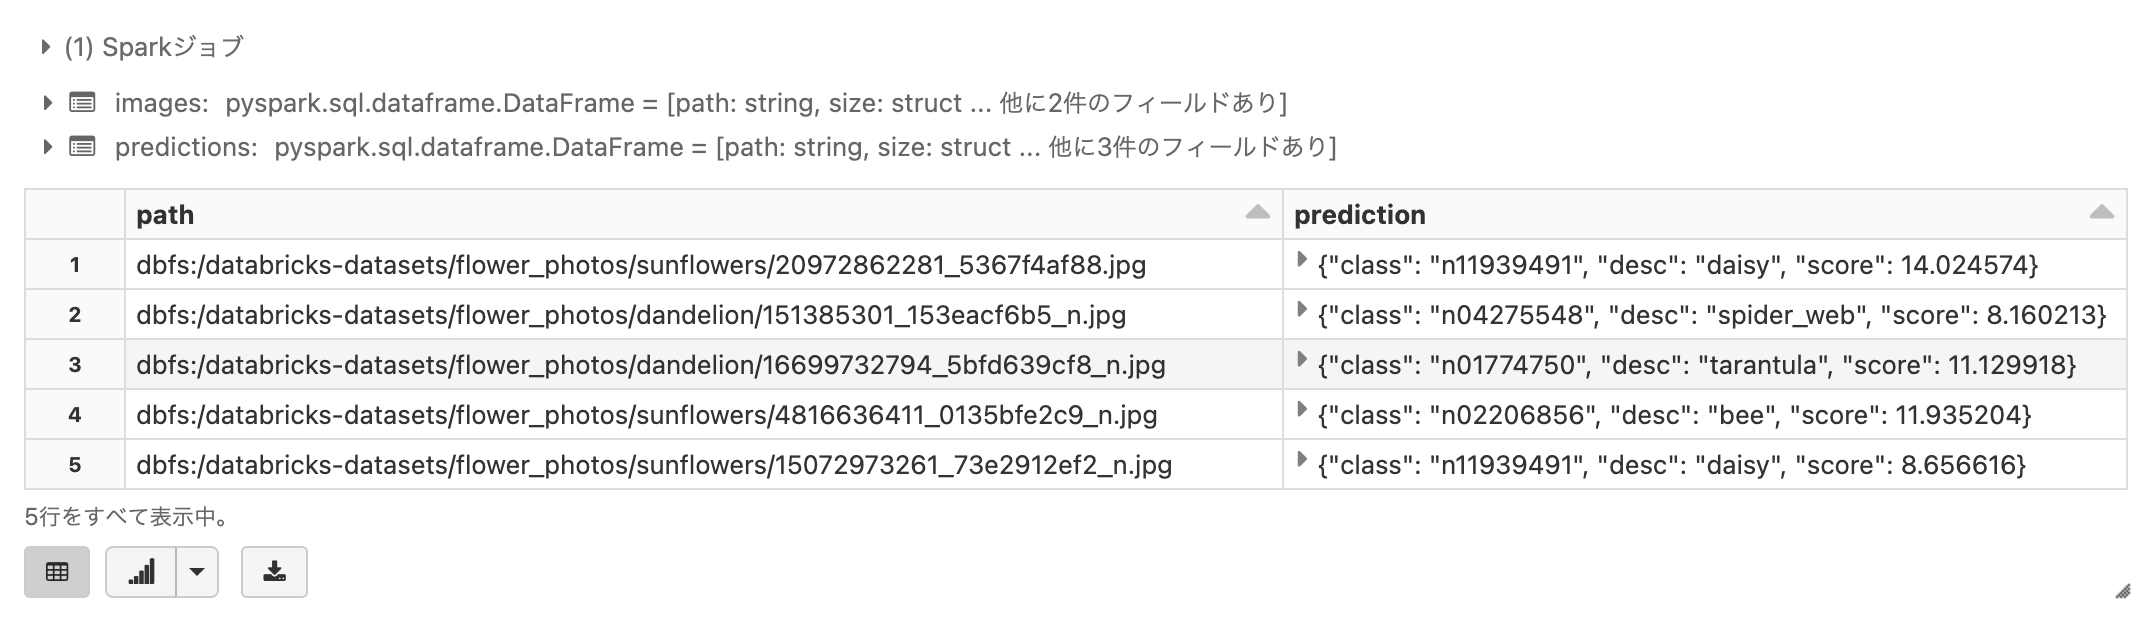Select the sunflowers path cell in row 1
This screenshot has width=2140, height=618.
click(640, 264)
